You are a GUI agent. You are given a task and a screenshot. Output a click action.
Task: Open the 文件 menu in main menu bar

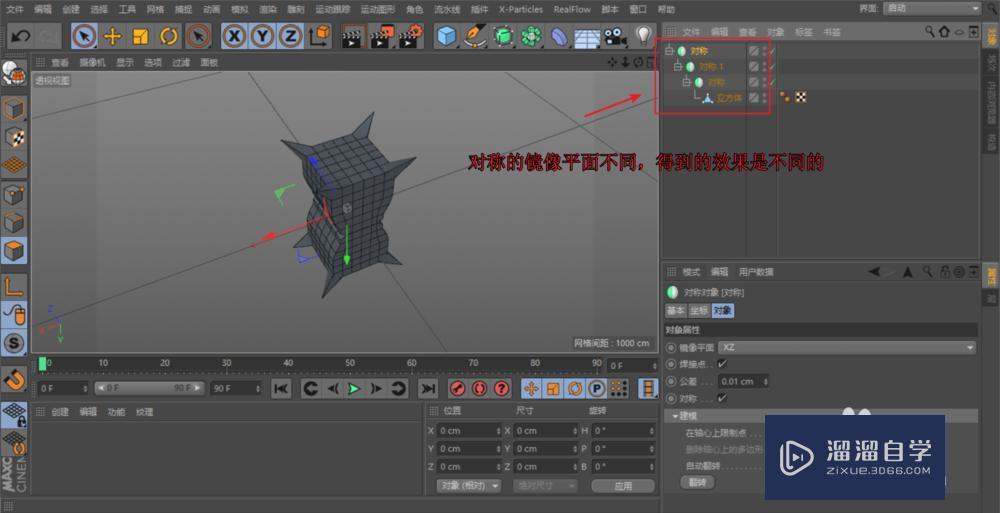[x=15, y=9]
